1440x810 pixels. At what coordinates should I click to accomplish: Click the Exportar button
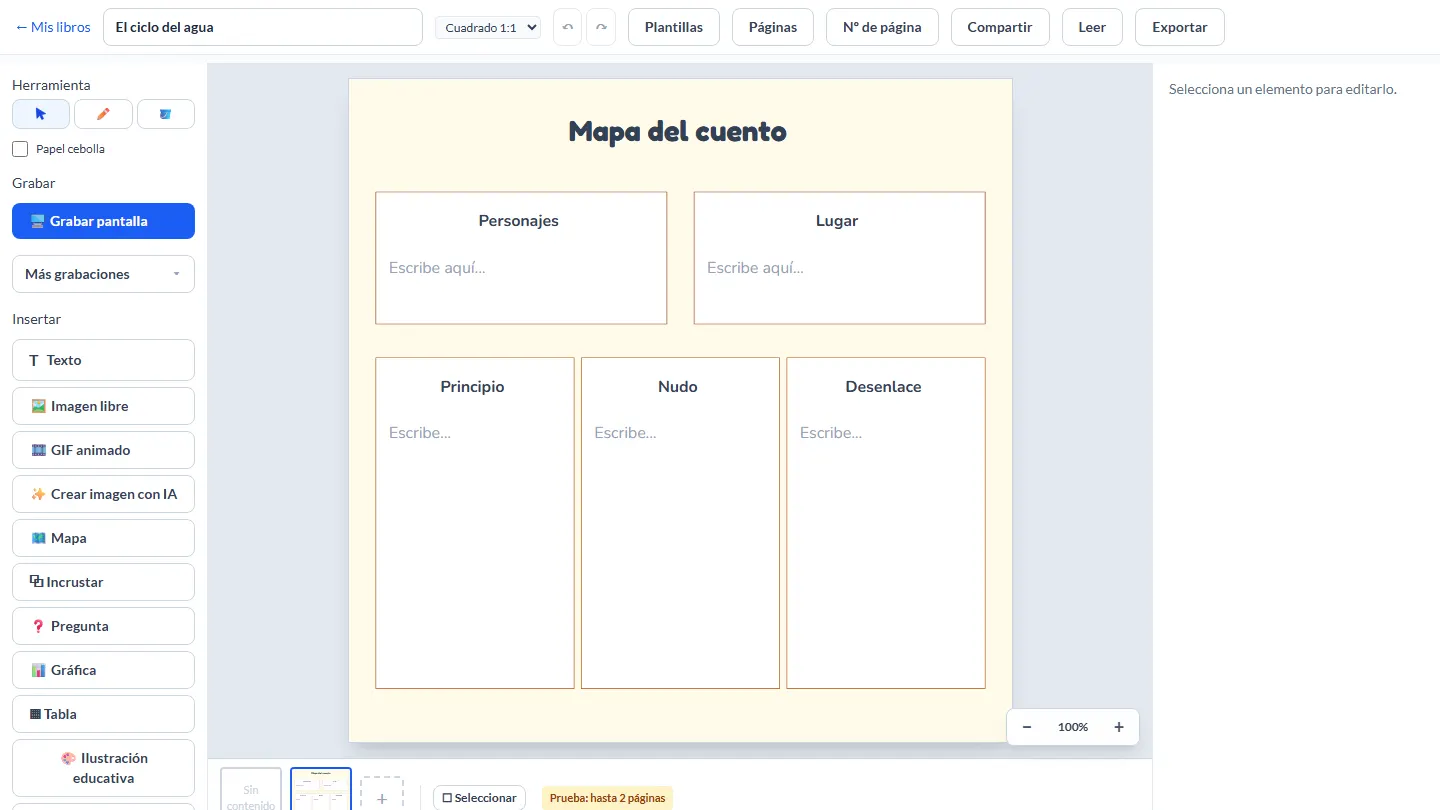pos(1180,27)
